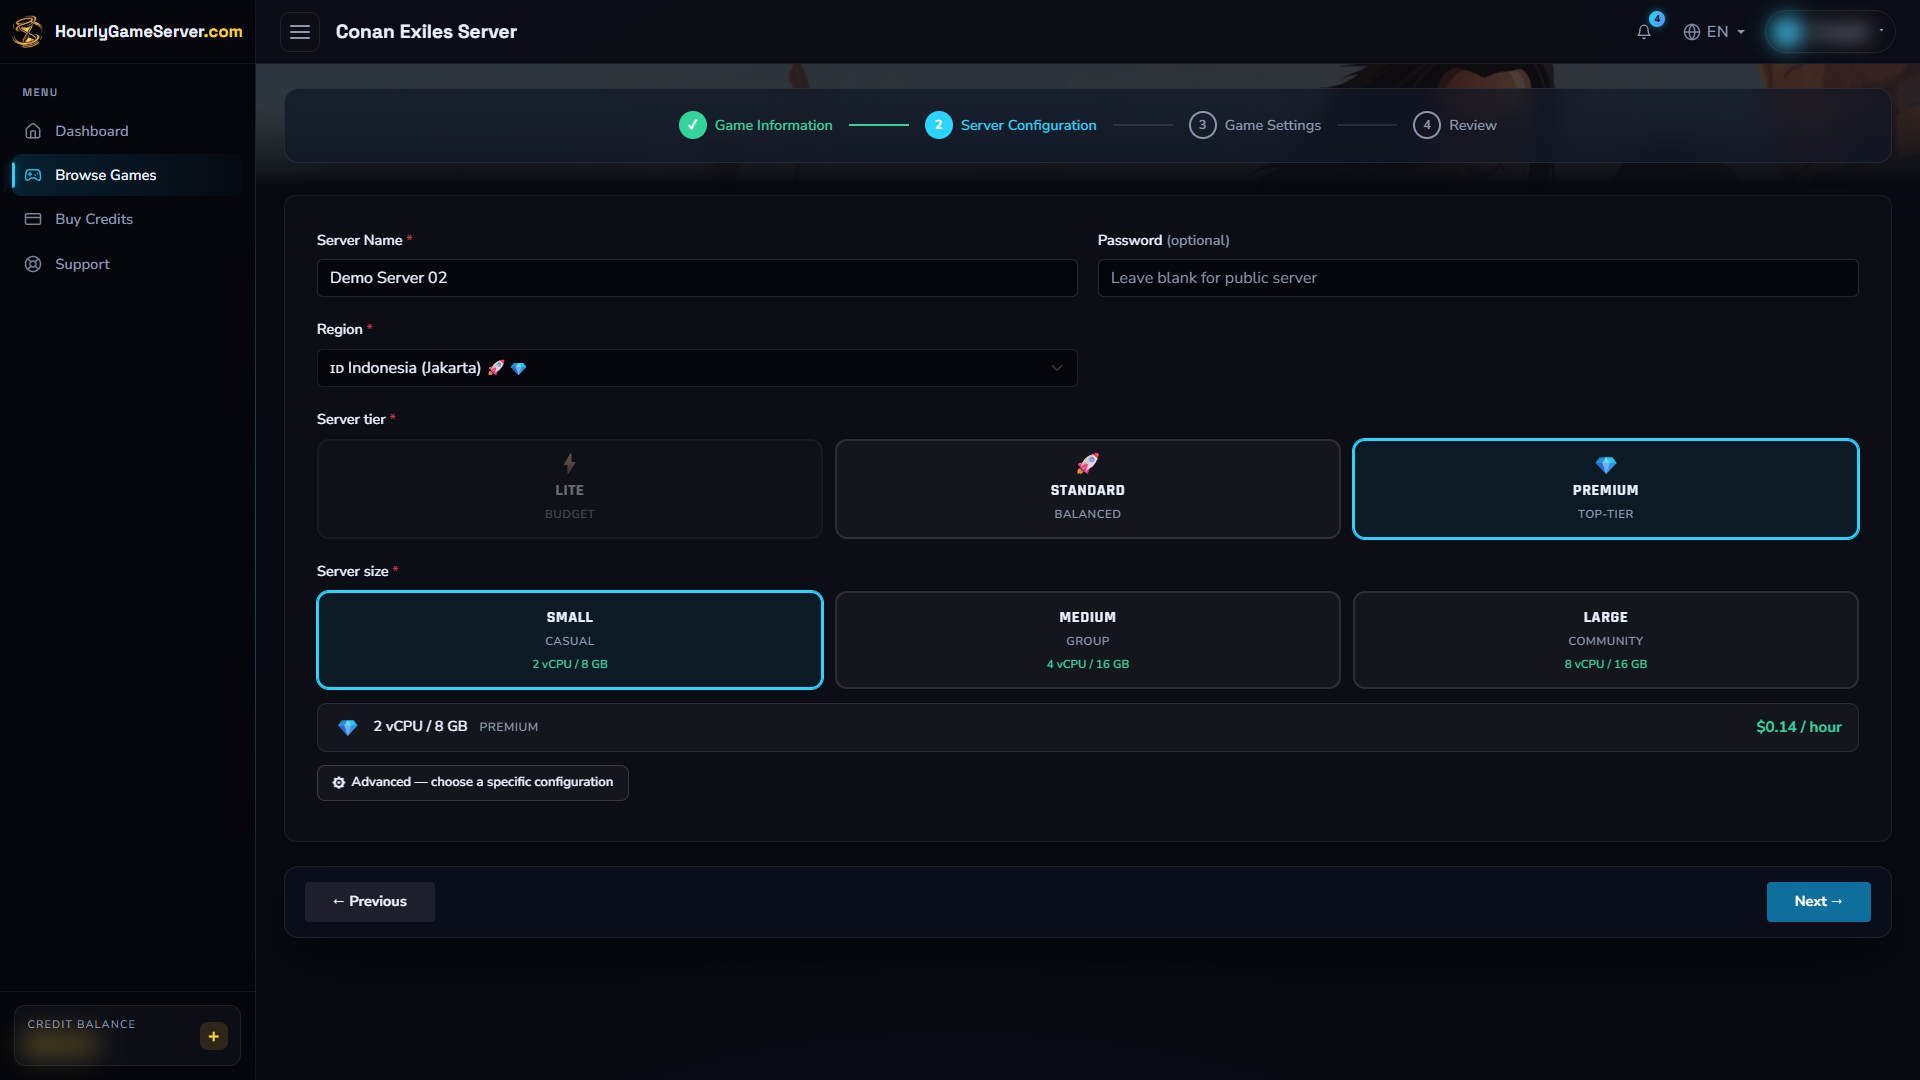1920x1080 pixels.
Task: Toggle the hamburger sidebar menu
Action: [x=299, y=32]
